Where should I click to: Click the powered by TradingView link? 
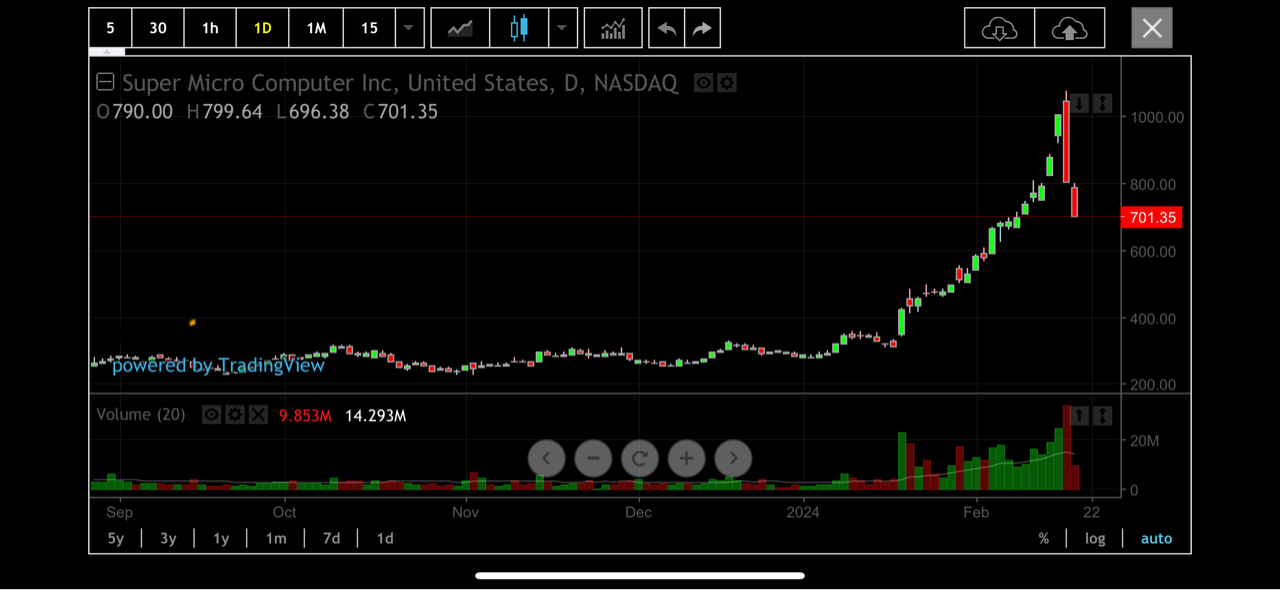[218, 365]
